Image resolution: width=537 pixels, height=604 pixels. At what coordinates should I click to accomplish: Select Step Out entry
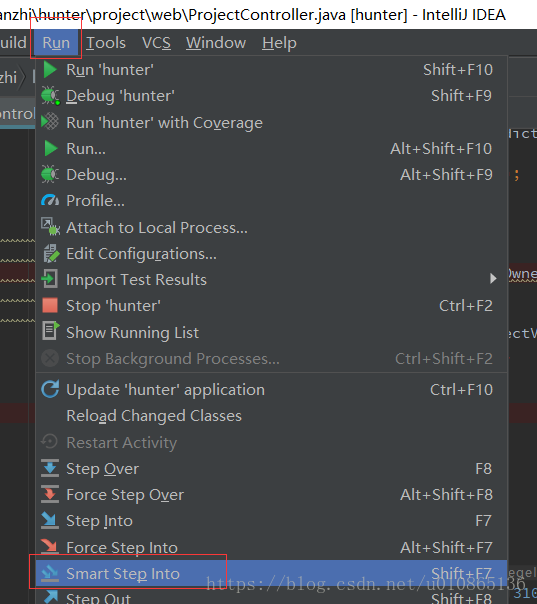[271, 596]
